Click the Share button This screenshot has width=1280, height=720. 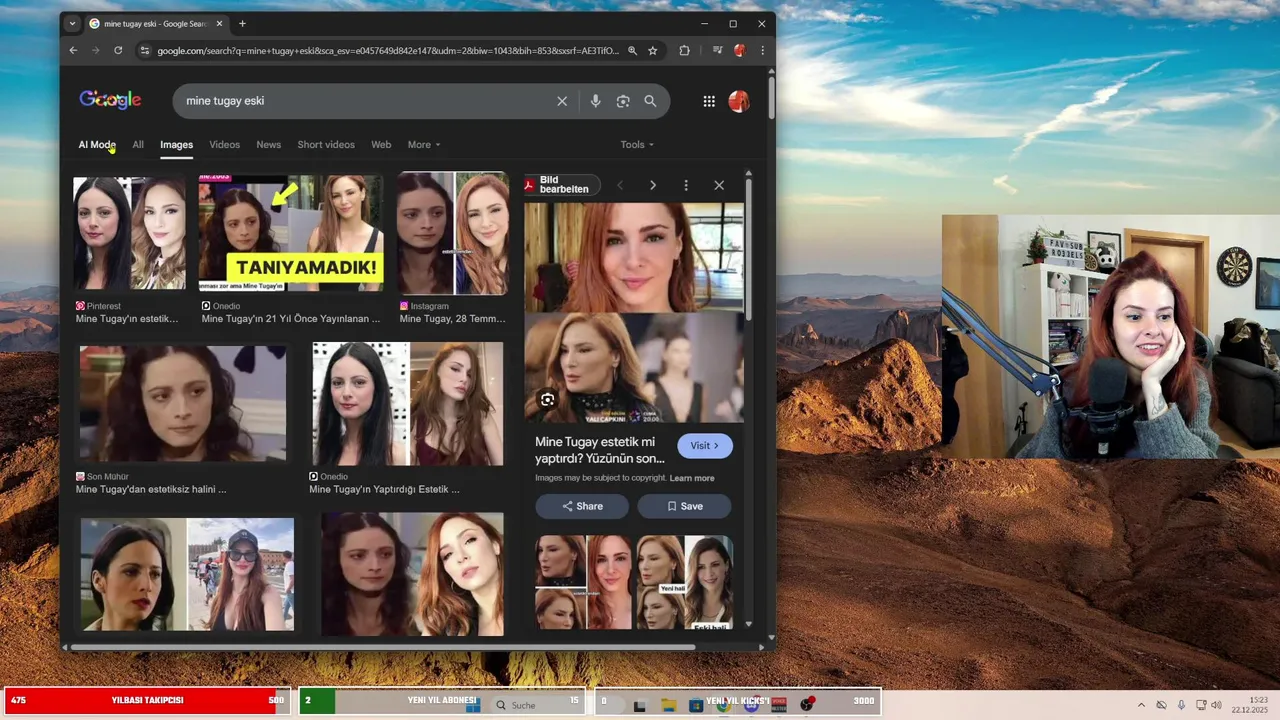(x=582, y=506)
